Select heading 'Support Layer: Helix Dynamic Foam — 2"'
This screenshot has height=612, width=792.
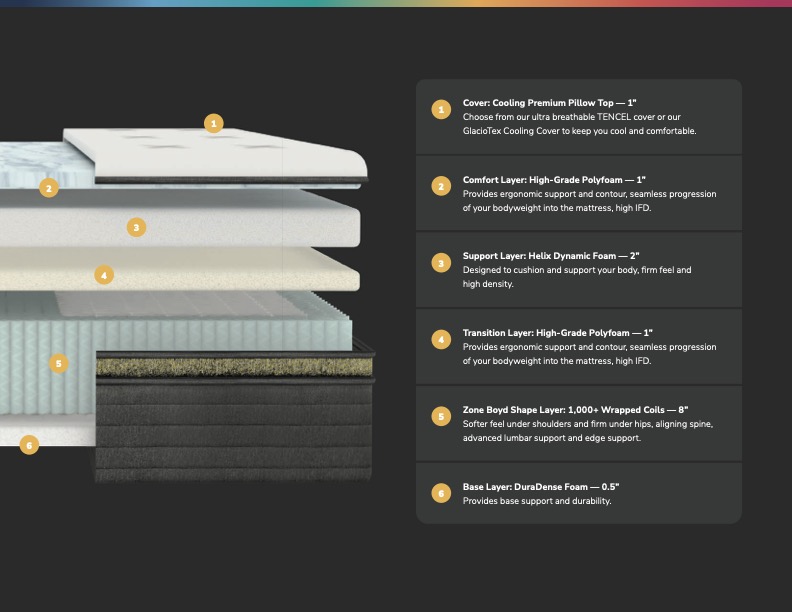551,256
